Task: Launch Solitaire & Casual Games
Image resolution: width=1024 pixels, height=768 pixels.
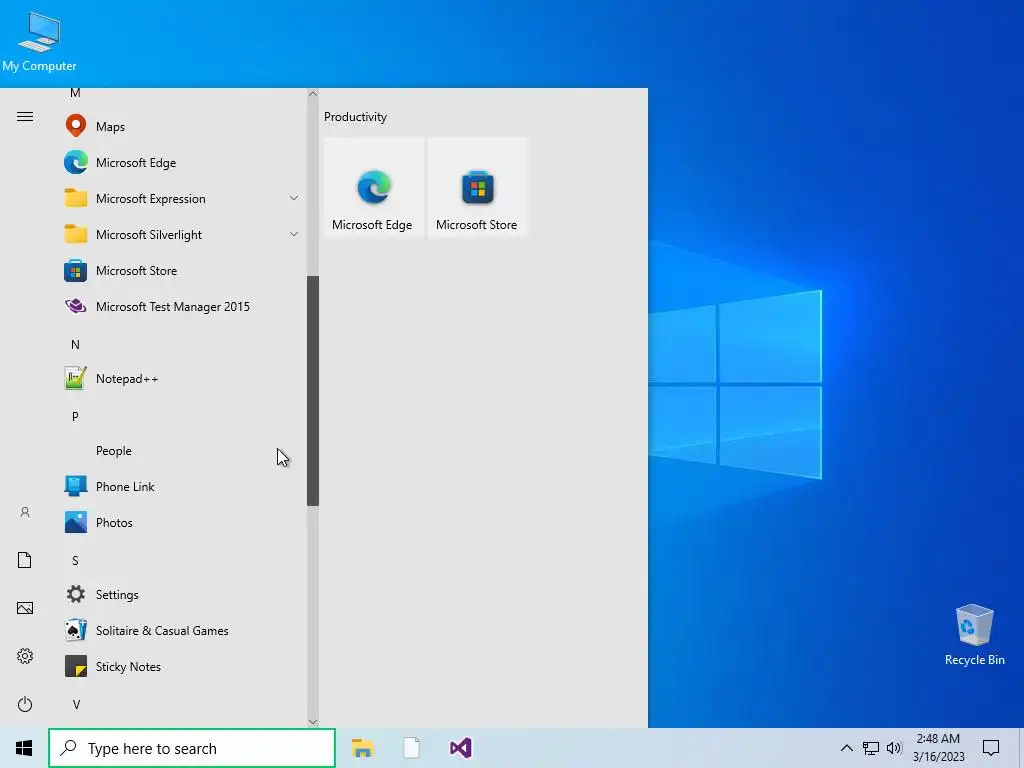Action: point(182,630)
